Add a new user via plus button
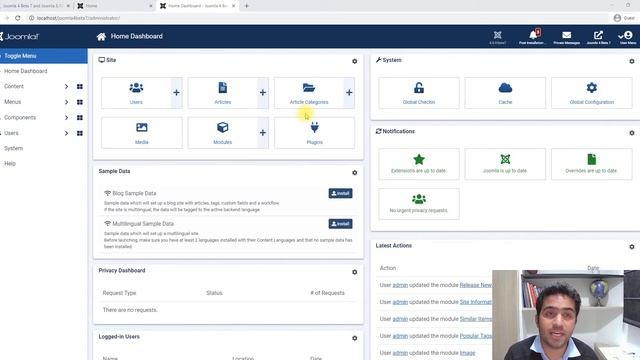The width and height of the screenshot is (640, 360). [x=176, y=93]
